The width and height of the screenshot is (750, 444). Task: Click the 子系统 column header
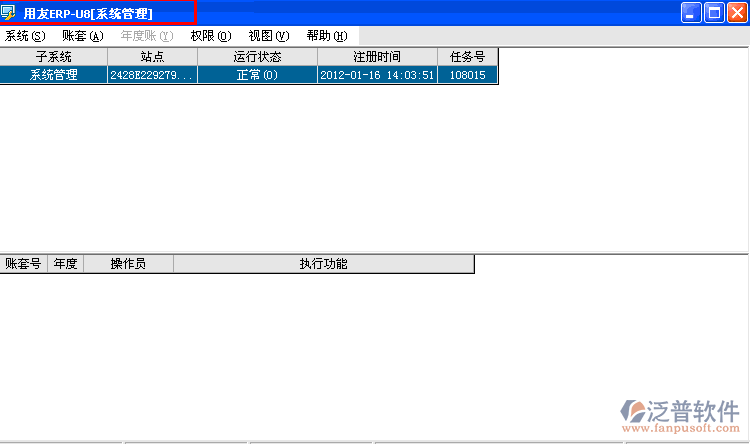click(x=54, y=57)
